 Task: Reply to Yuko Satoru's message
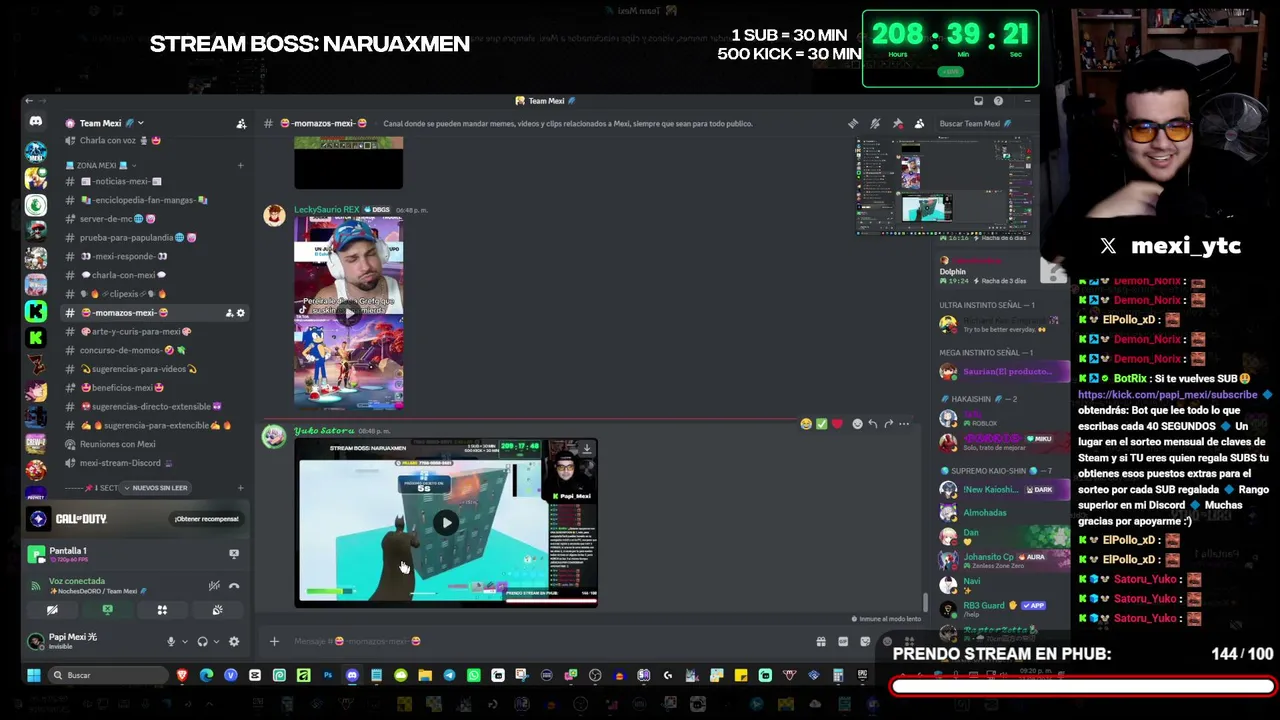click(x=873, y=424)
